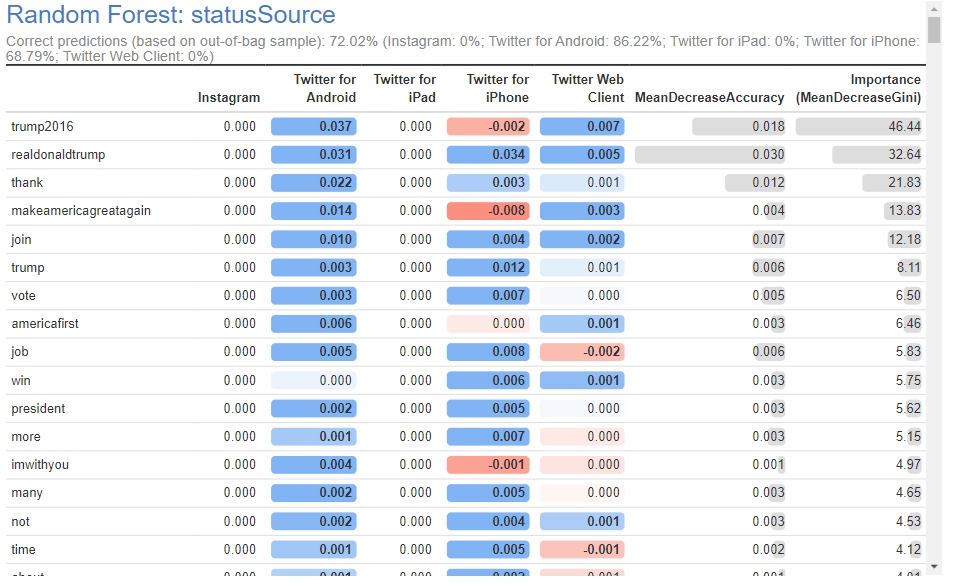Screen dimensions: 954x587
Task: Select the Instagram column header
Action: (229, 98)
